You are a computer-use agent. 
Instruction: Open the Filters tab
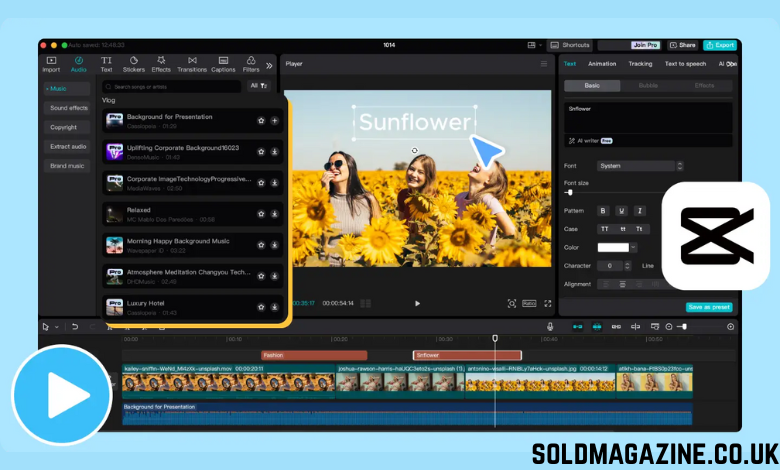[251, 64]
